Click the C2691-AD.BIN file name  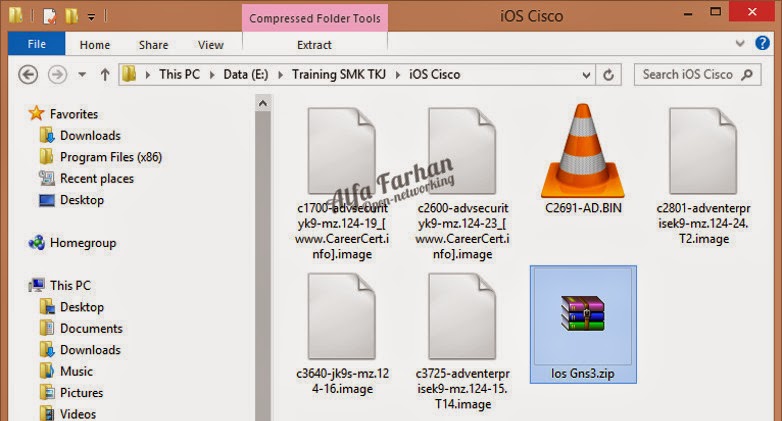[x=583, y=208]
